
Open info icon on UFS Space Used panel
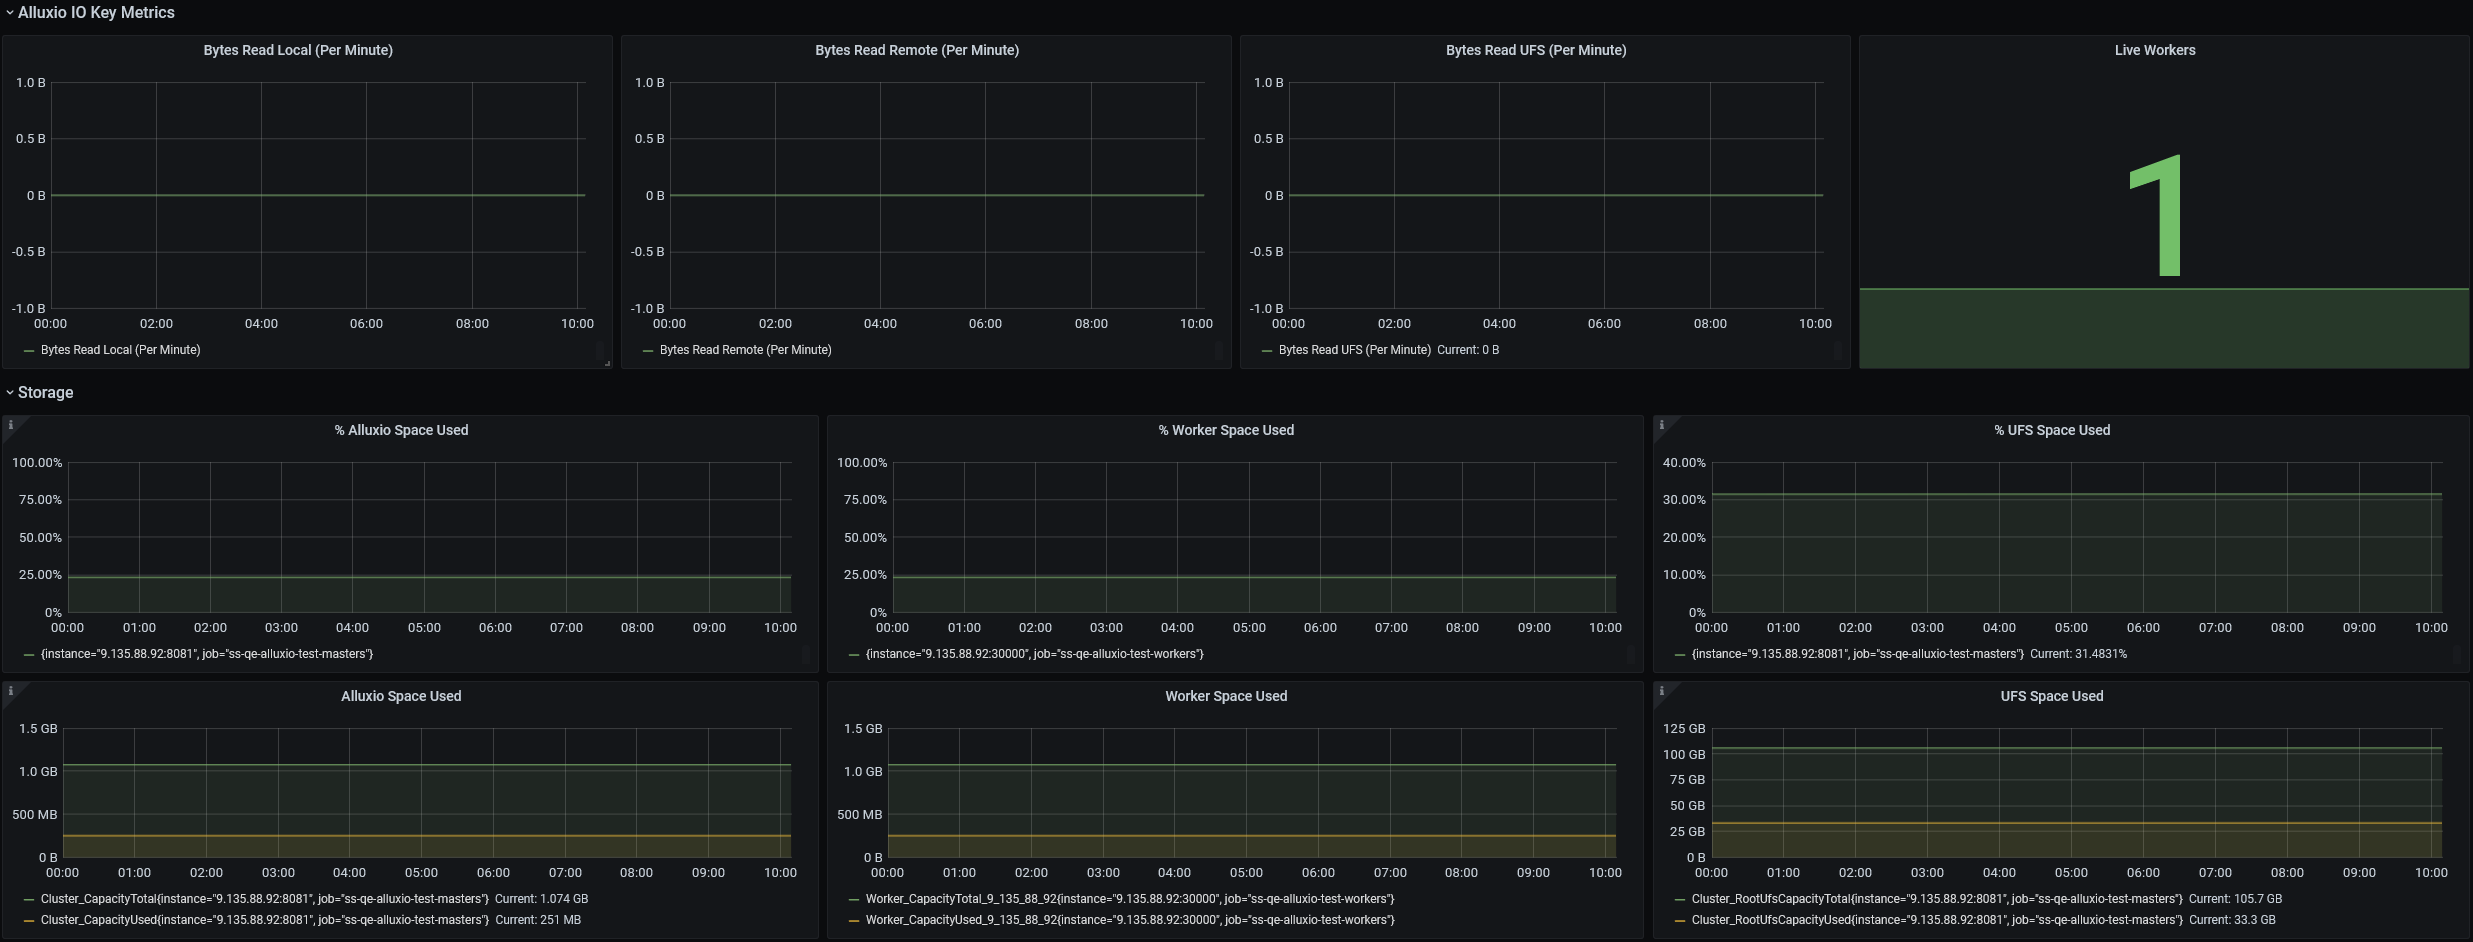(1661, 691)
